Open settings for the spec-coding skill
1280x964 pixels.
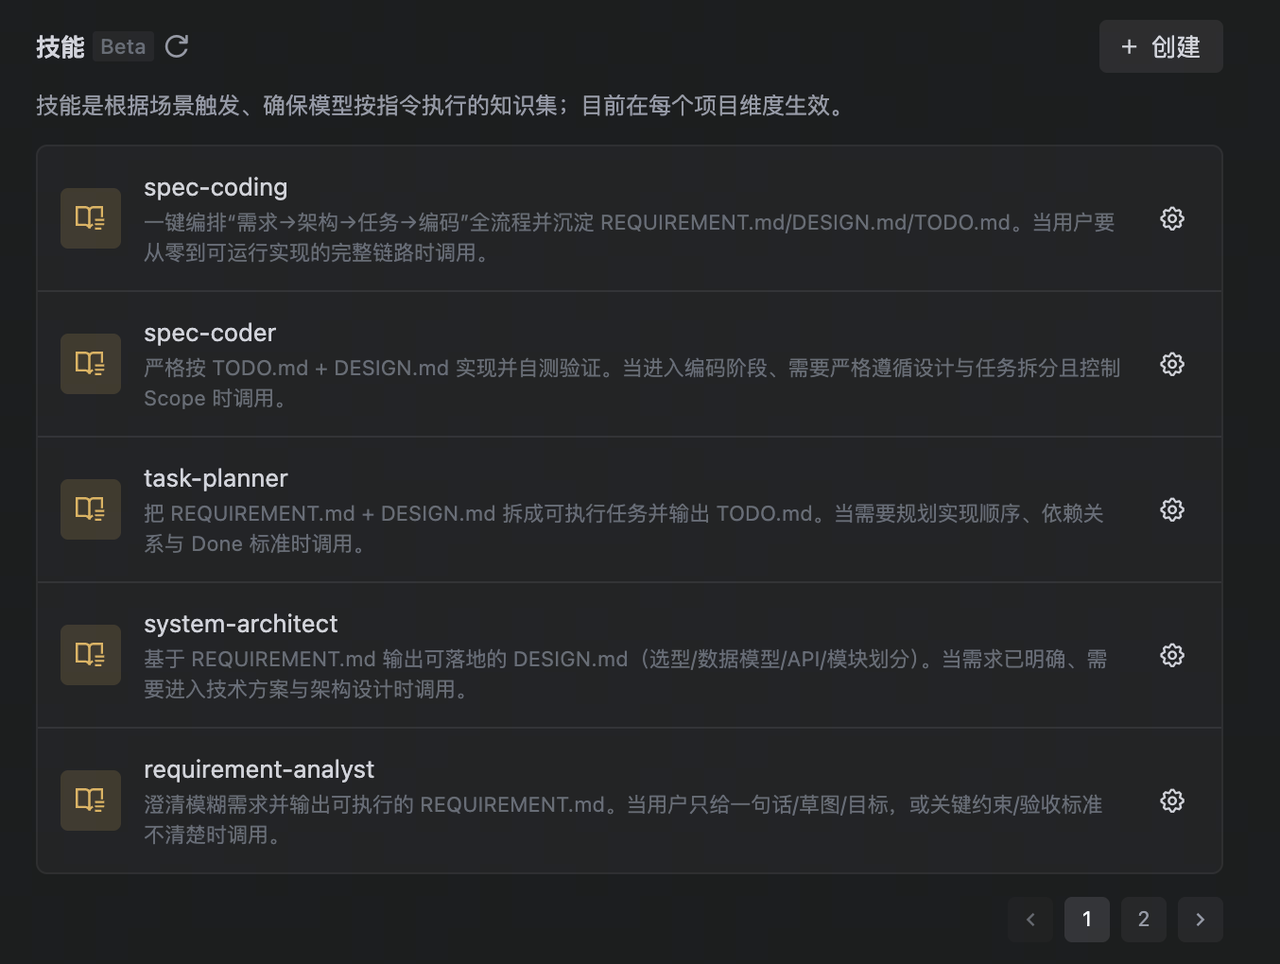coord(1171,218)
